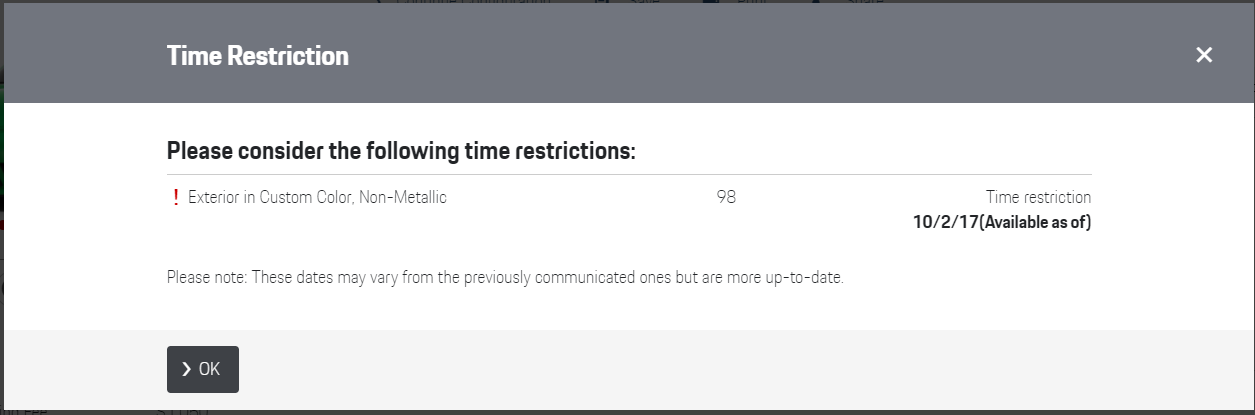Click the "Please note:" disclaimer start
The height and width of the screenshot is (415, 1255).
click(207, 277)
